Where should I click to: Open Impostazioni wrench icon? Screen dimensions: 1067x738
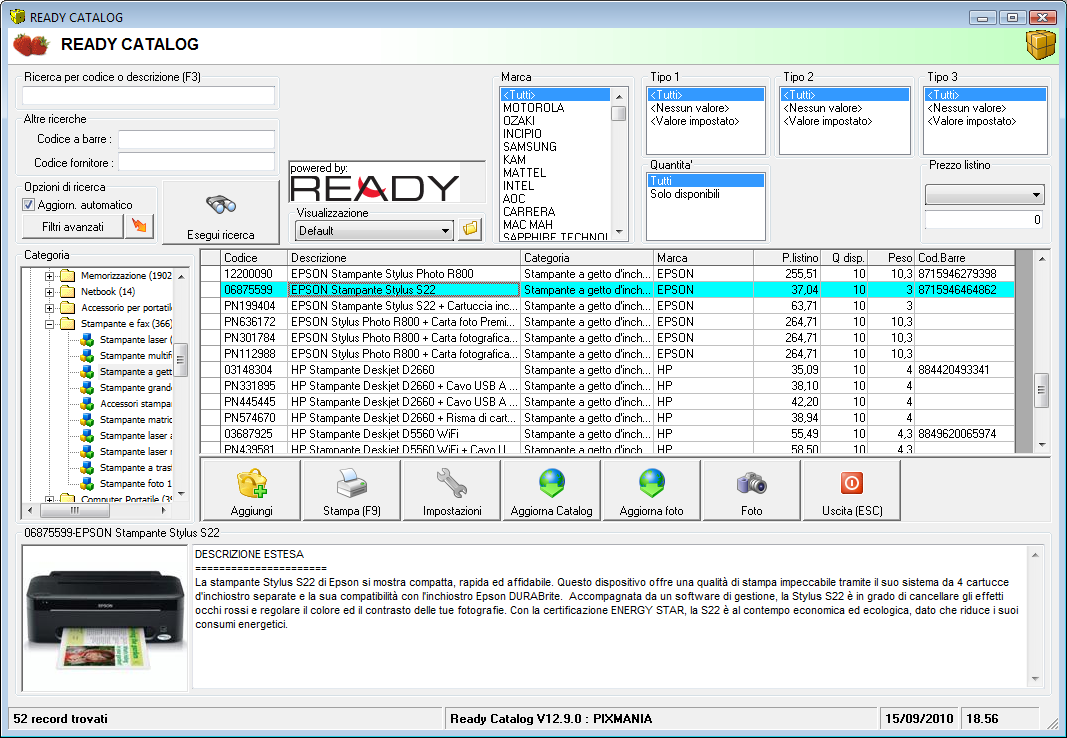tap(452, 483)
